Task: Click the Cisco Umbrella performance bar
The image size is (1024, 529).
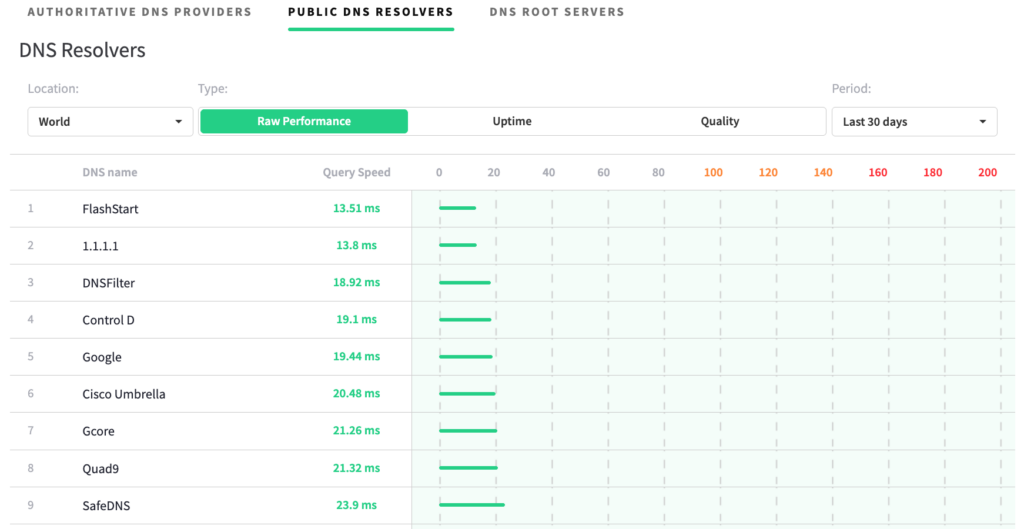Action: [467, 393]
